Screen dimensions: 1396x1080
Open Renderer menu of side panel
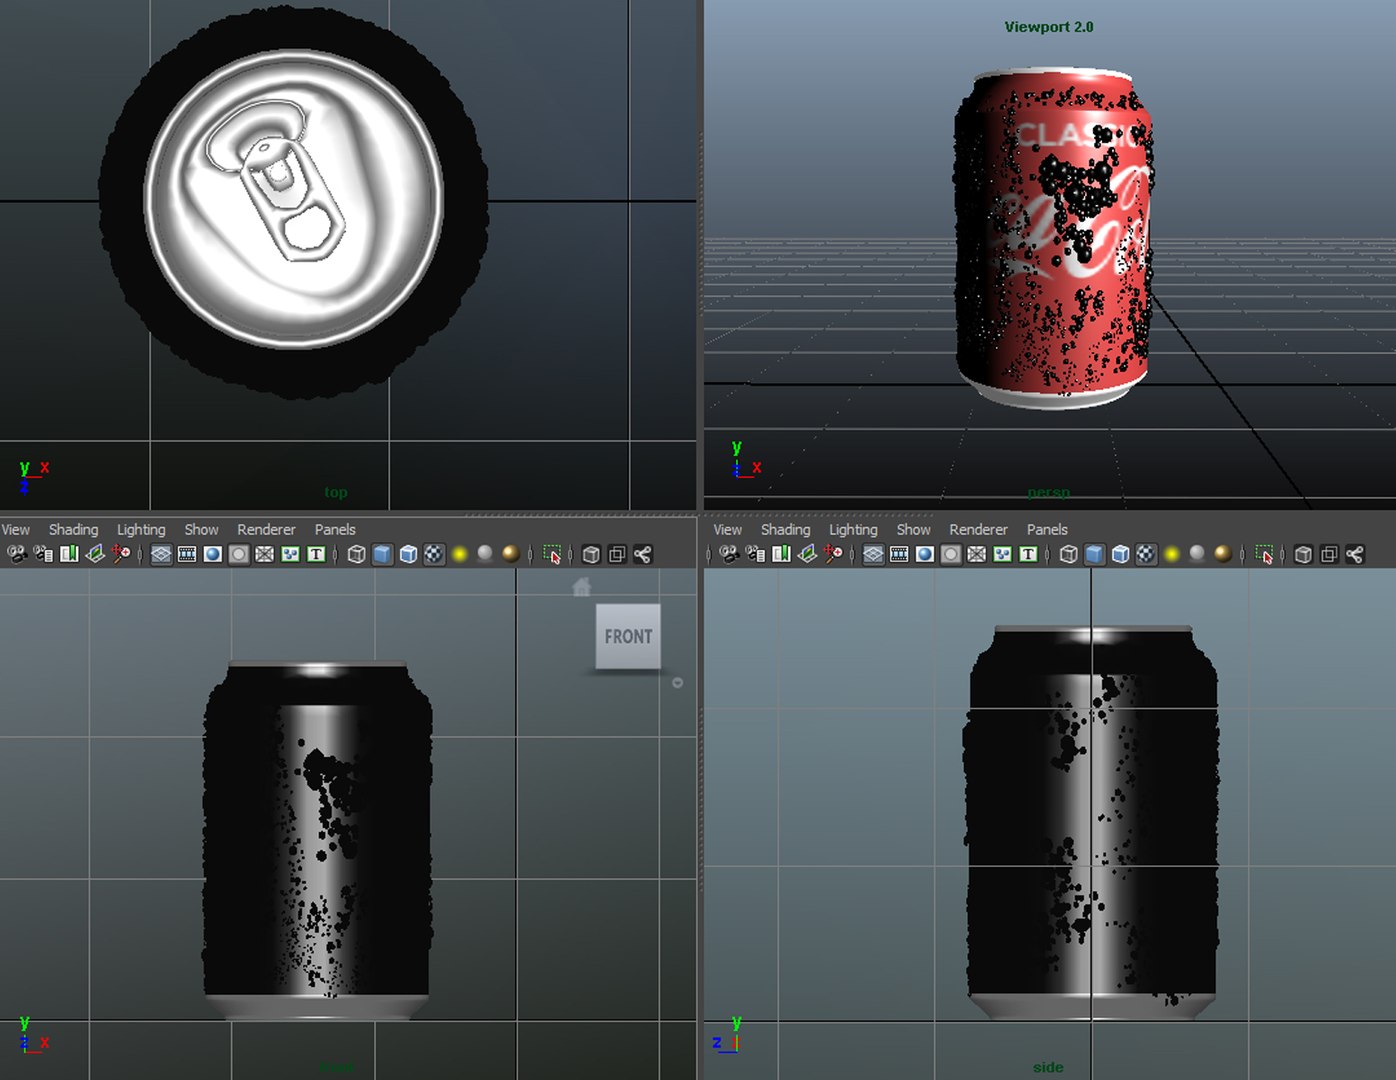click(x=978, y=530)
